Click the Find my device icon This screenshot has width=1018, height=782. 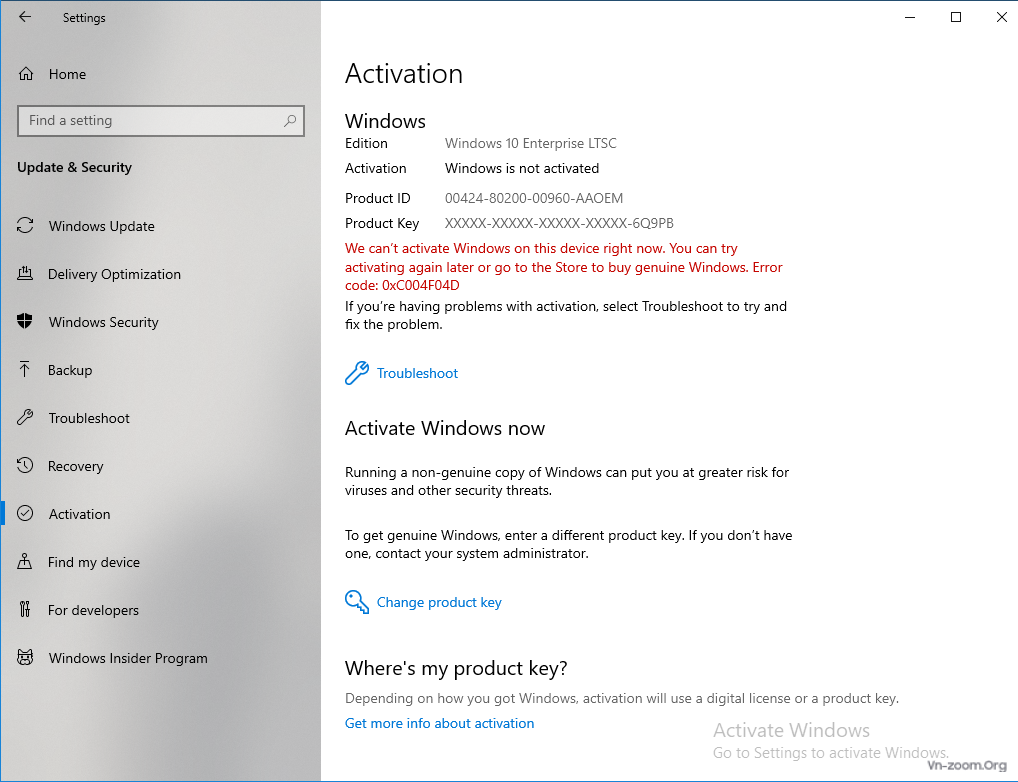click(x=25, y=562)
